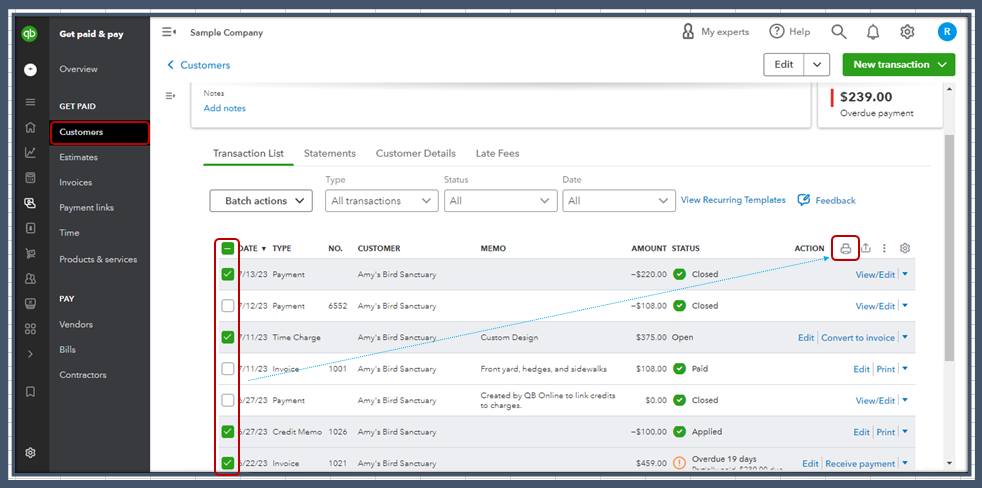Open the Type filter All transactions dropdown
This screenshot has height=488, width=982.
381,201
